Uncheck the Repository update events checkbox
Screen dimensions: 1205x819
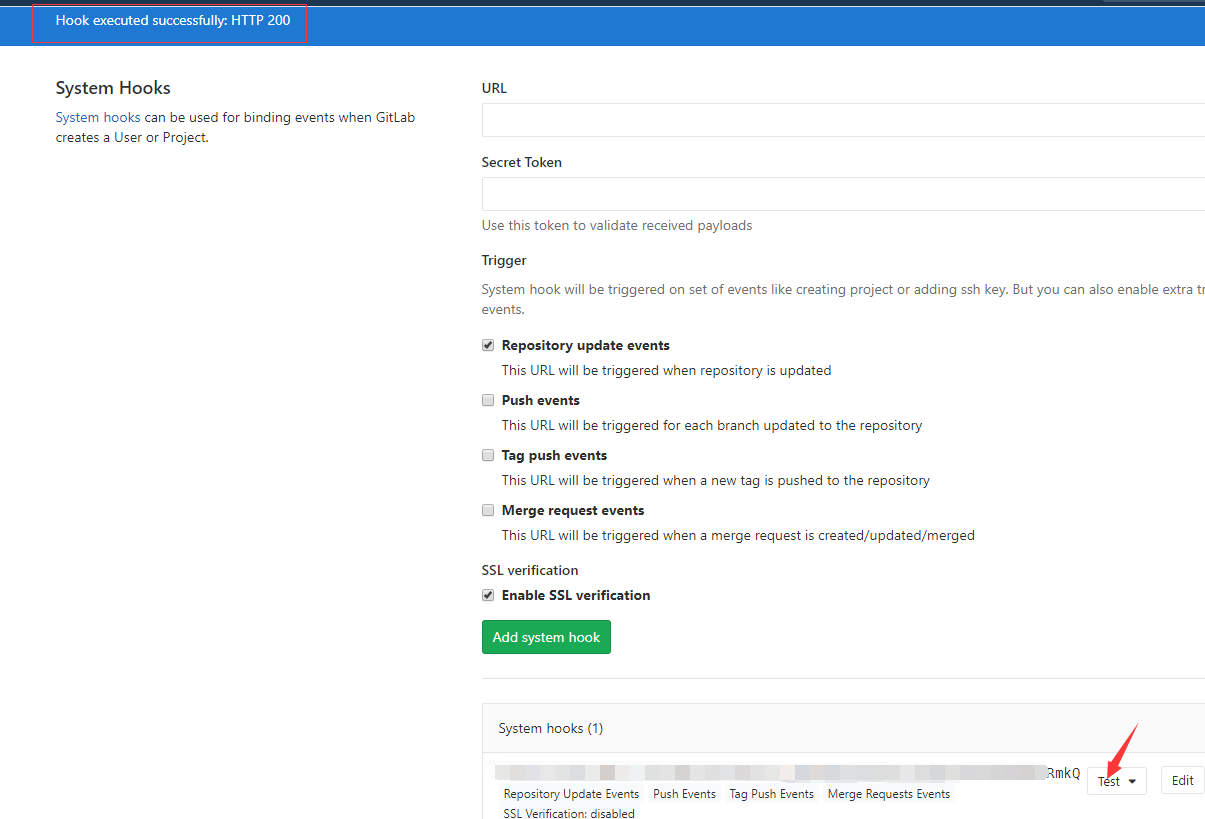coord(487,344)
